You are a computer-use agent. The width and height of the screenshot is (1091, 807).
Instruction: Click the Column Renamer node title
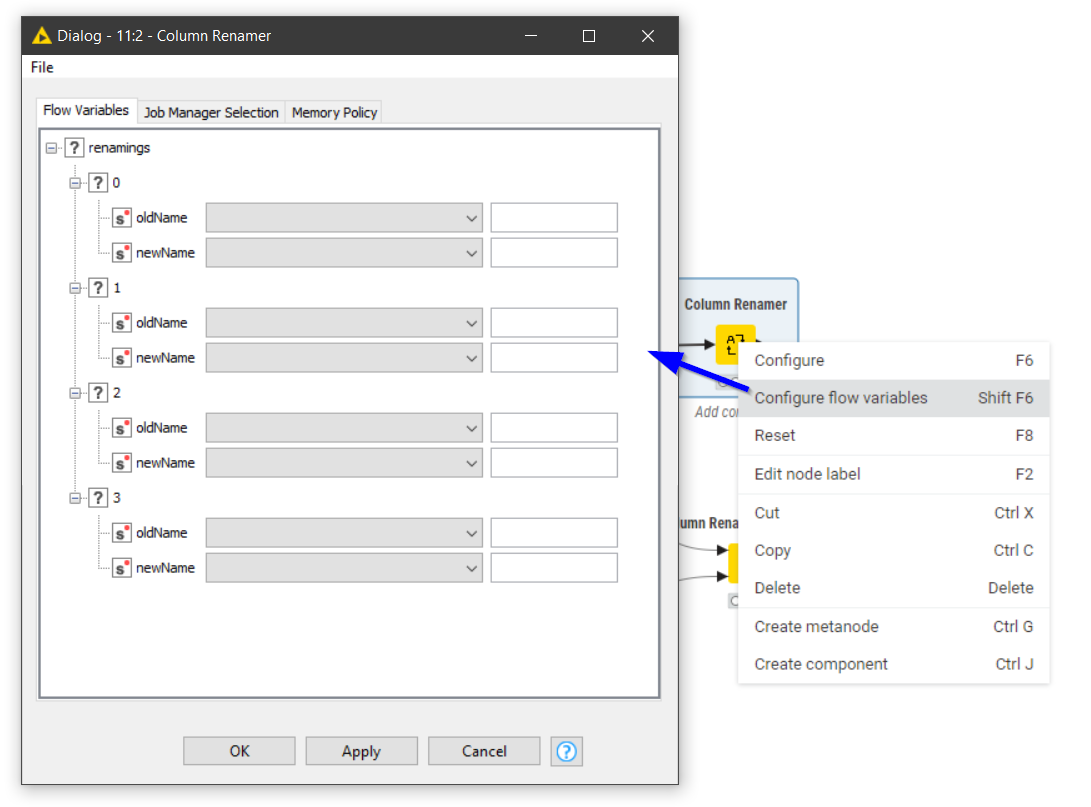(x=735, y=305)
